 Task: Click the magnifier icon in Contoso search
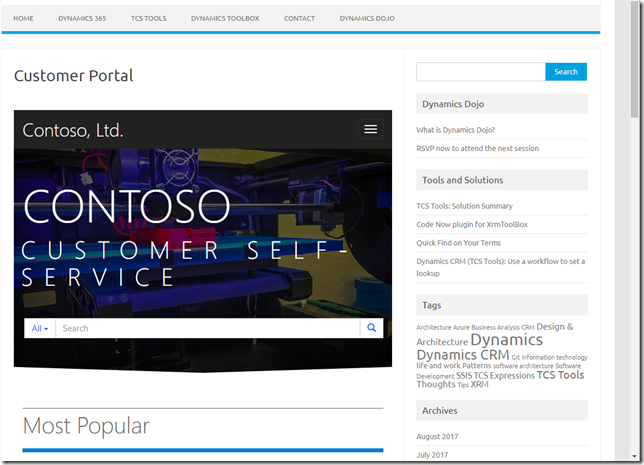click(x=371, y=328)
